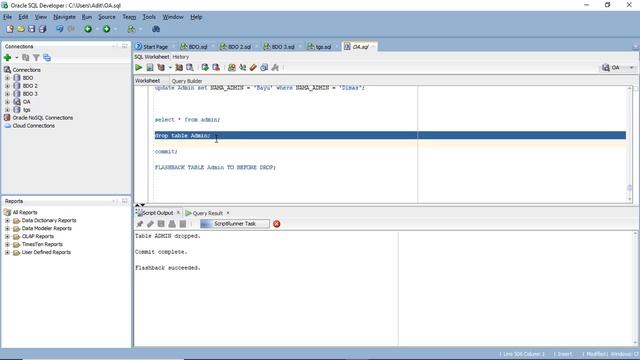Click the Explain Plan icon in worksheet toolbar
This screenshot has height=360, width=640.
click(x=161, y=68)
